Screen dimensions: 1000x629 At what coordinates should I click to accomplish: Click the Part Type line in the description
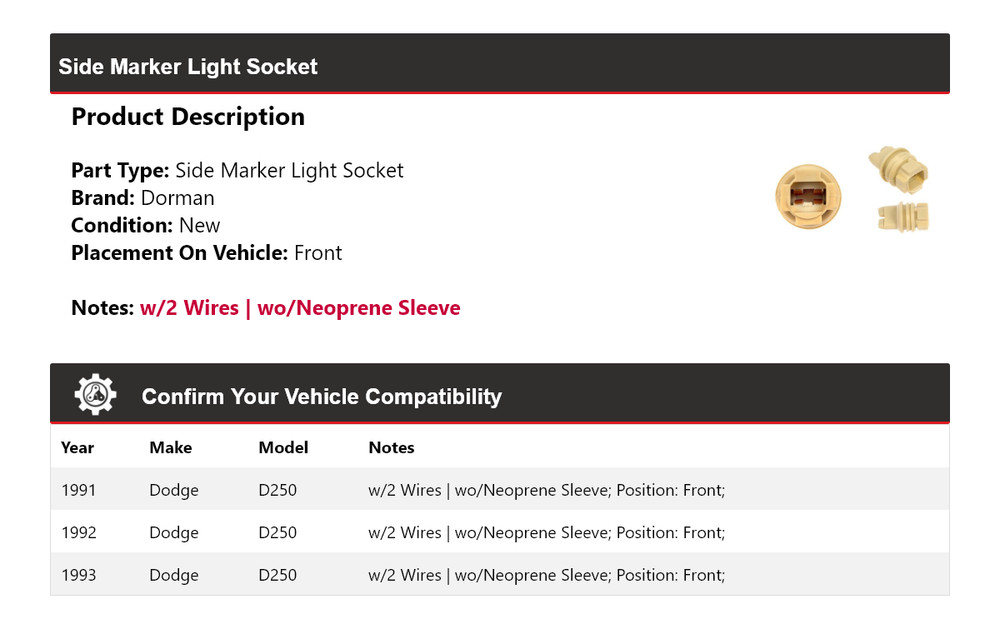(x=237, y=171)
